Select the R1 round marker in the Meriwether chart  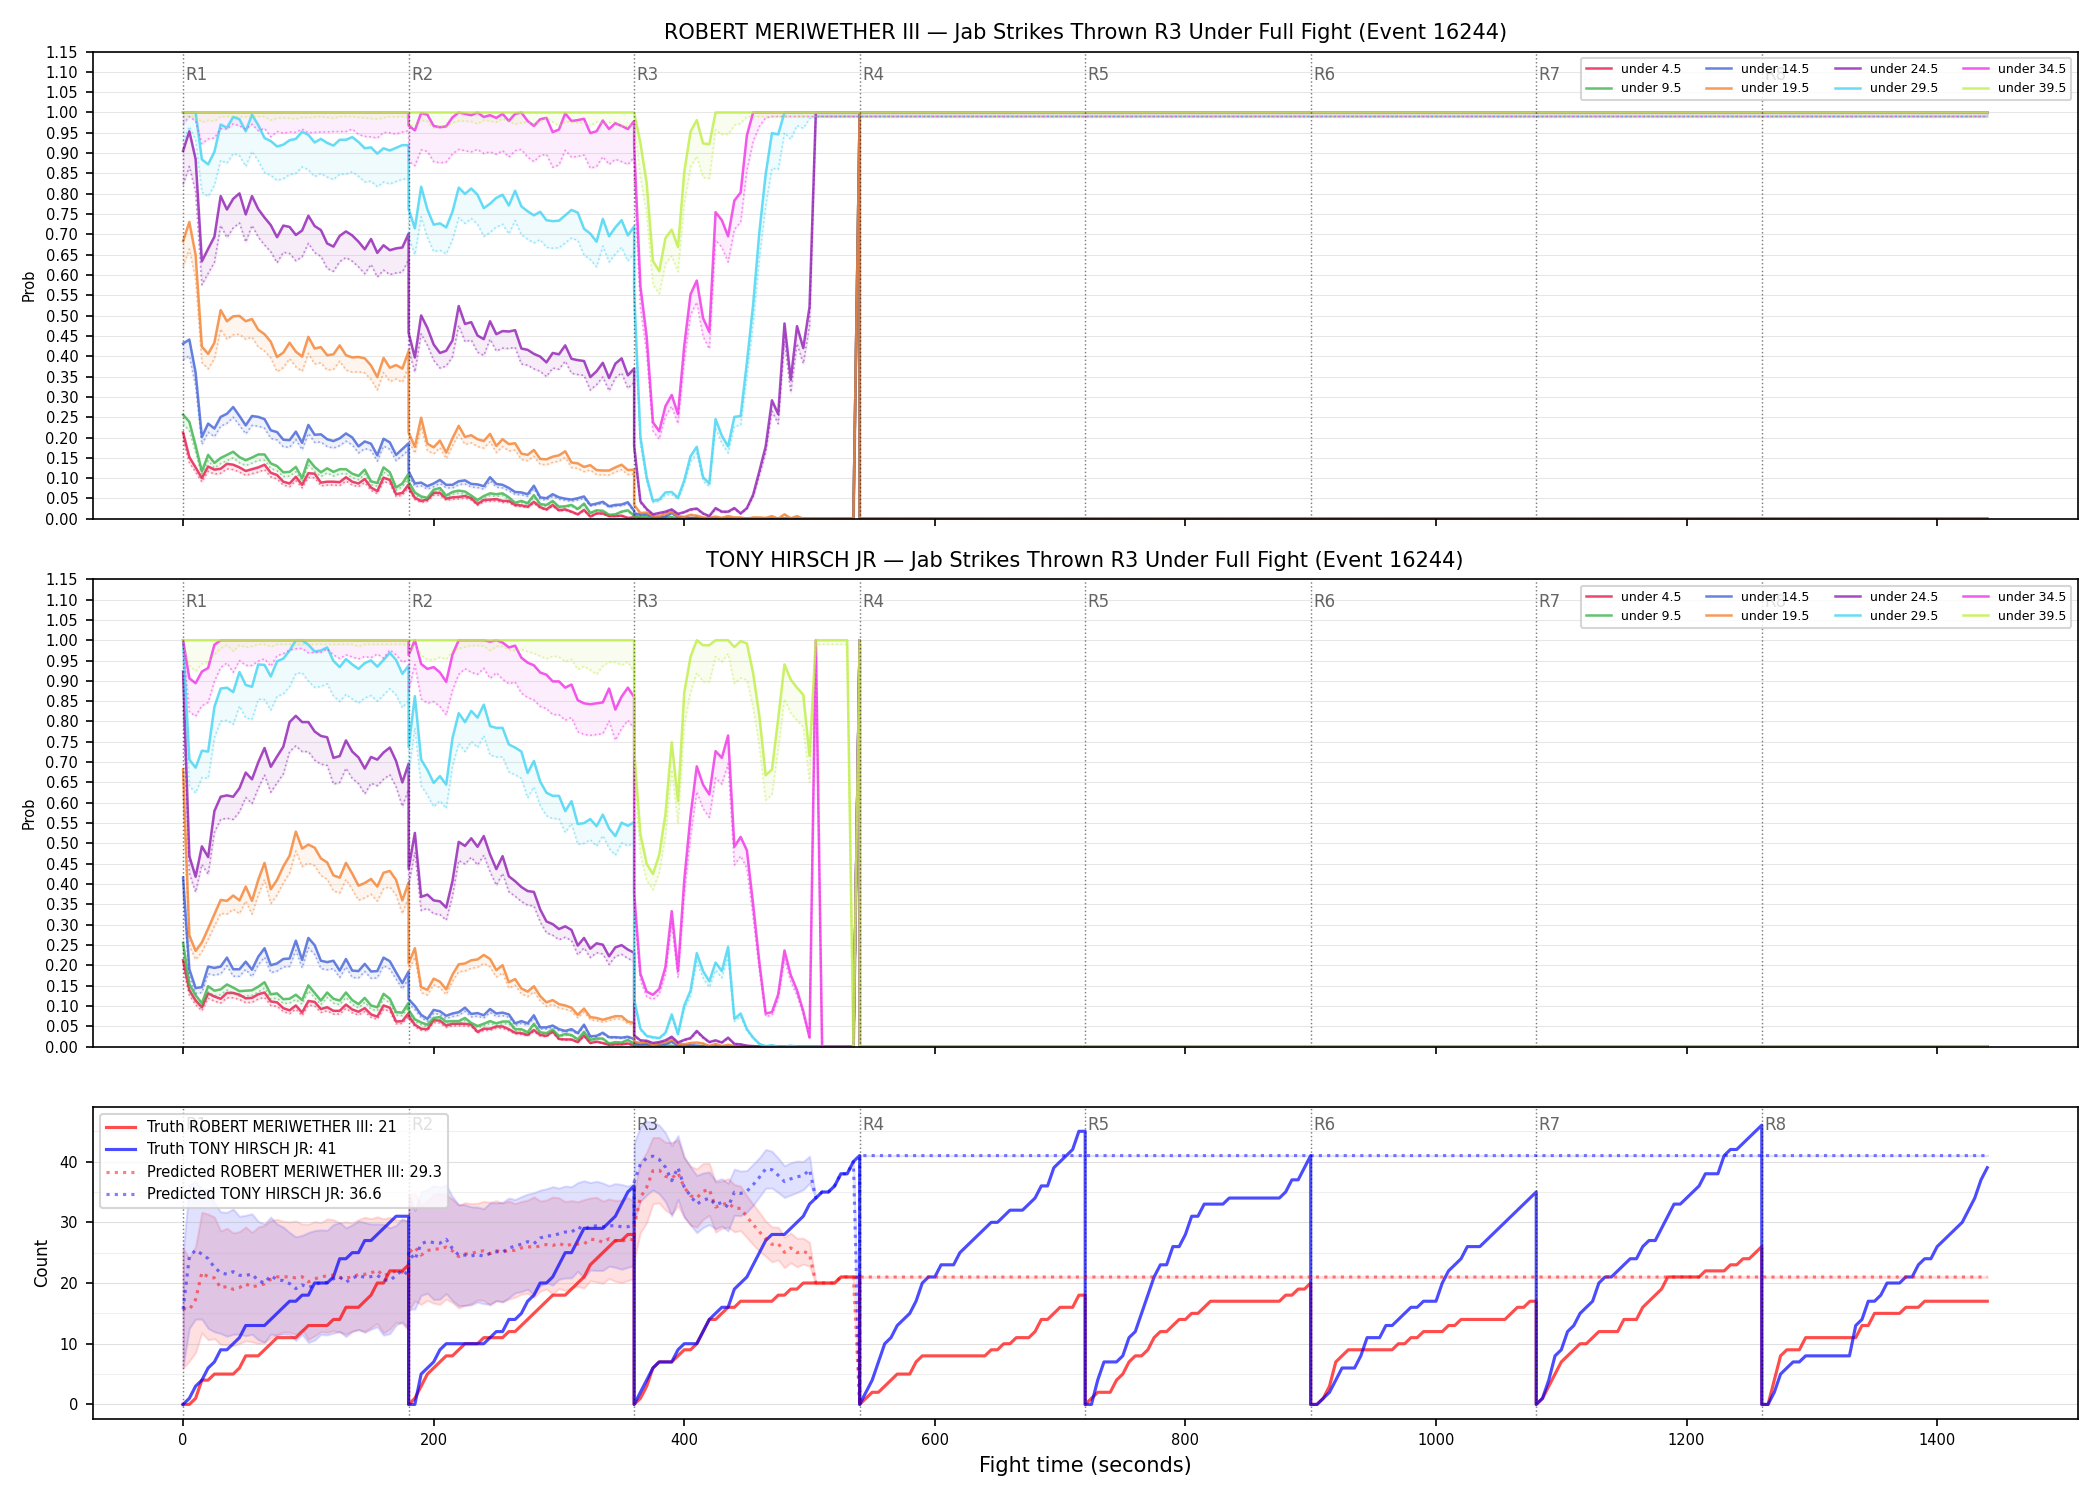[x=196, y=74]
